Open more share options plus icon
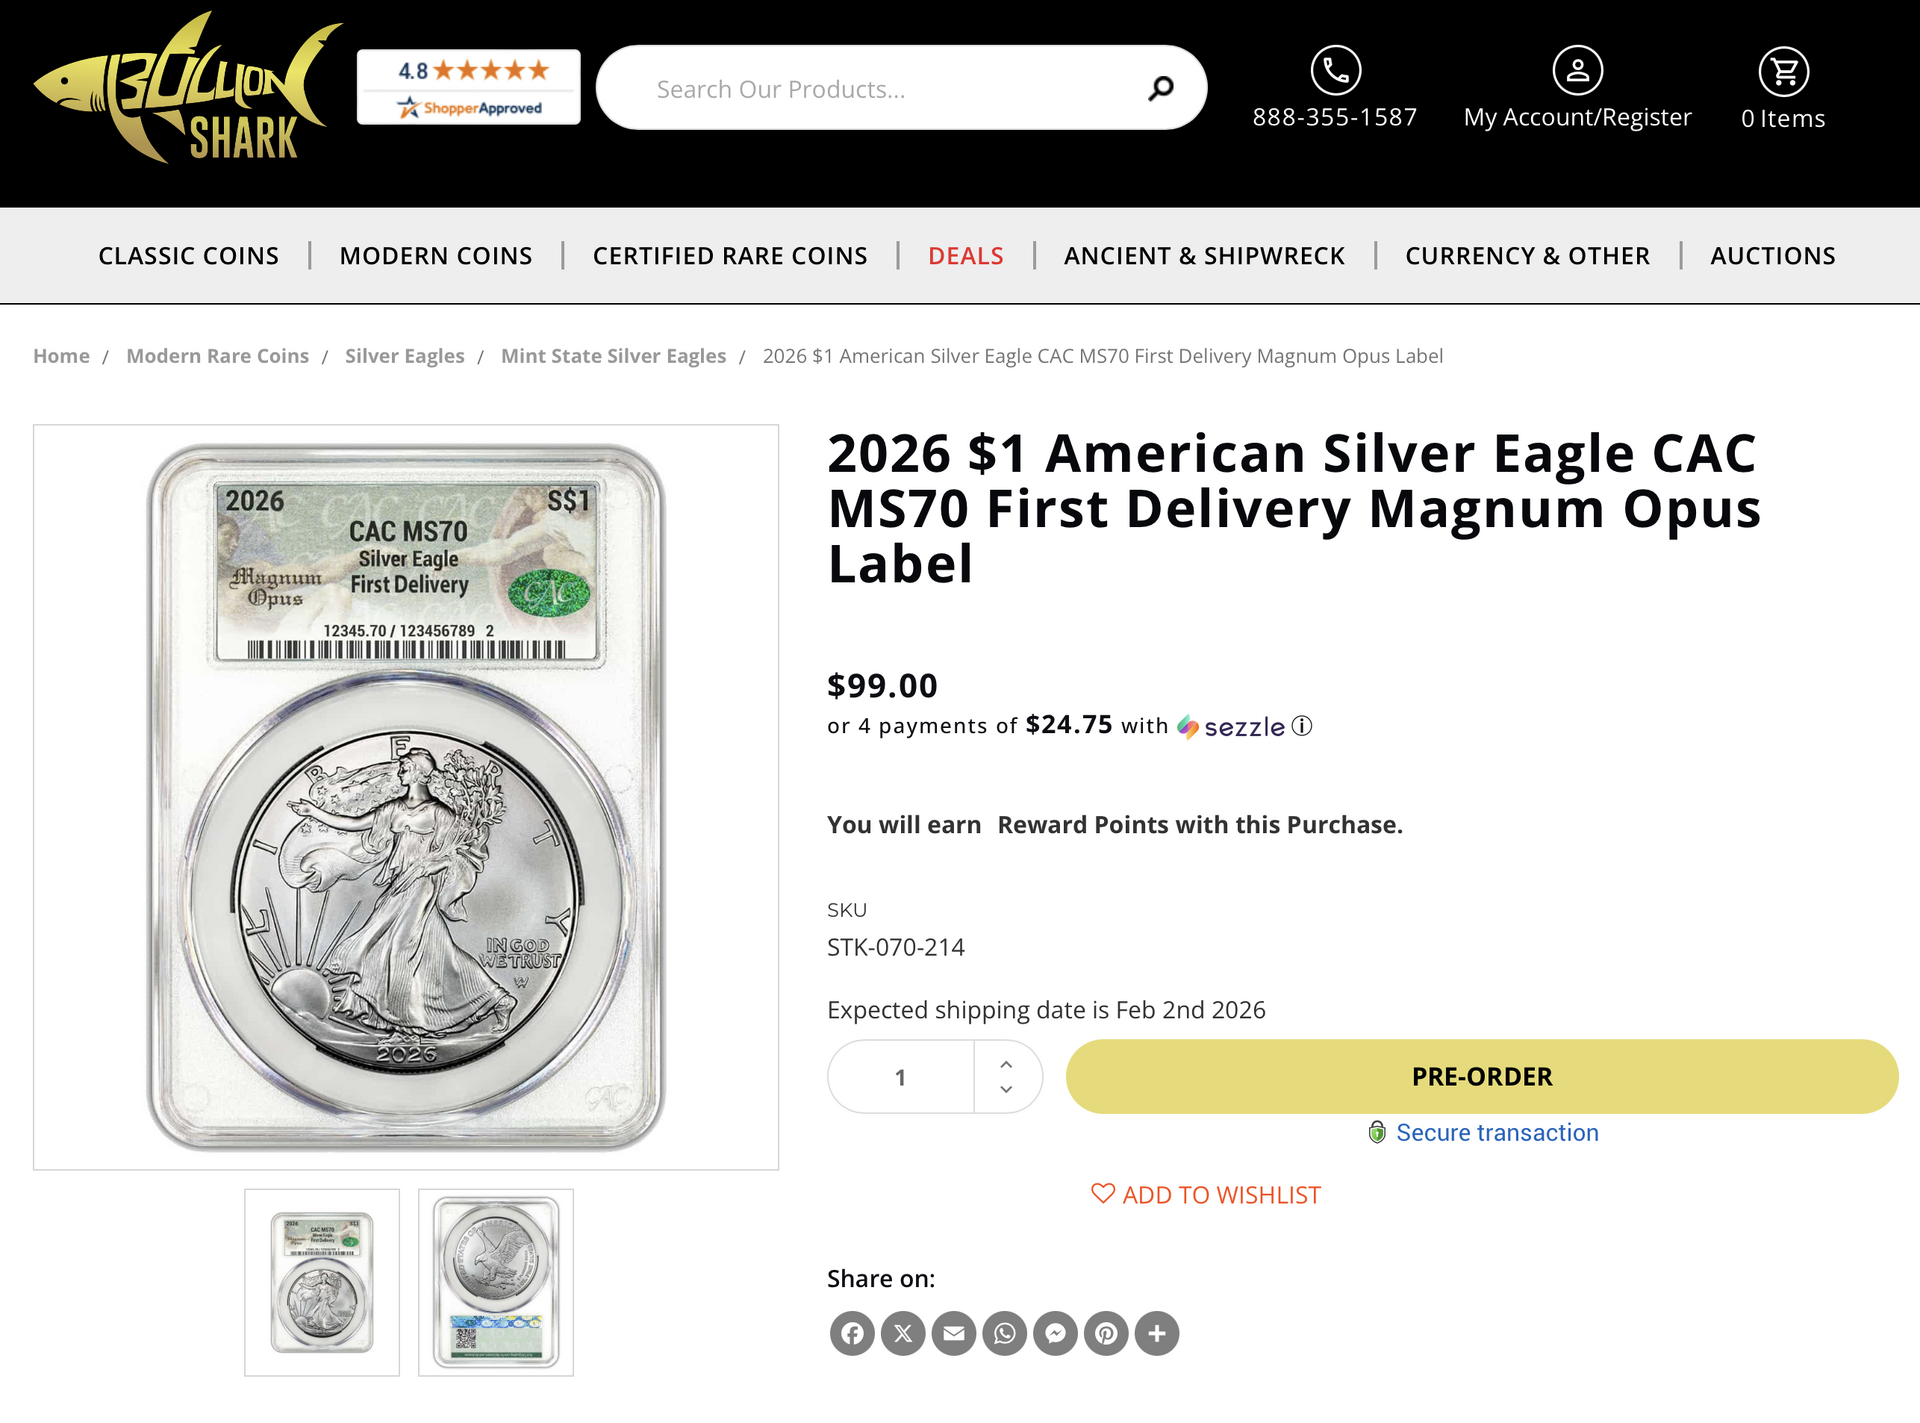 point(1157,1333)
